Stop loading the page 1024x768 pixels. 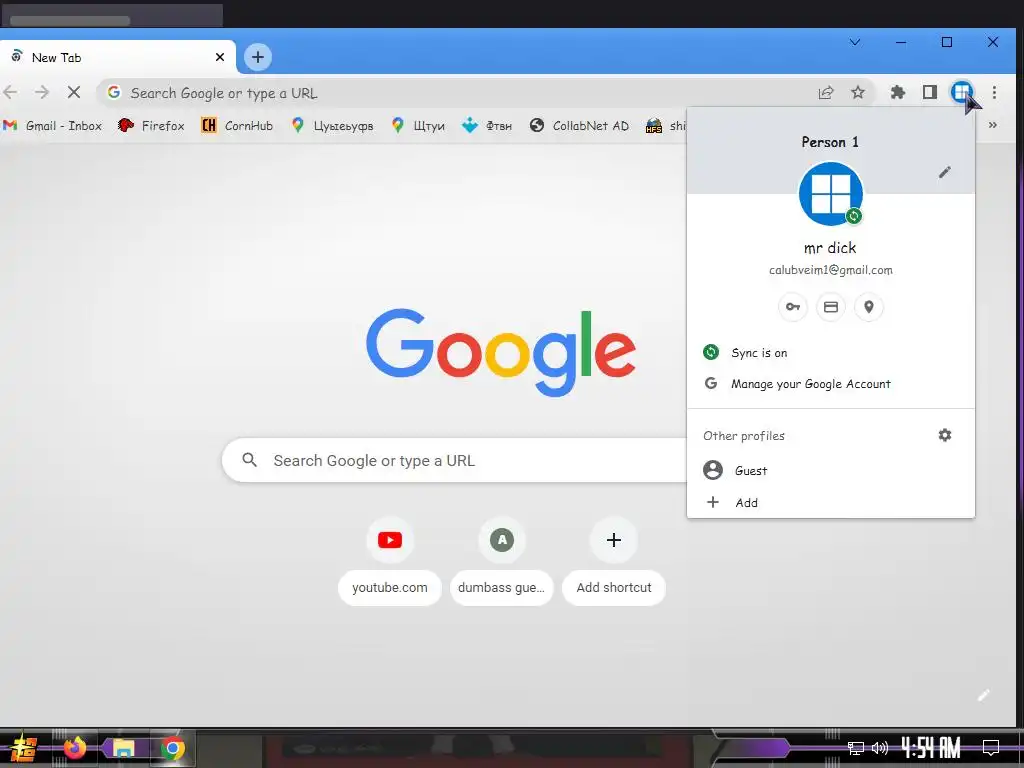[x=74, y=92]
